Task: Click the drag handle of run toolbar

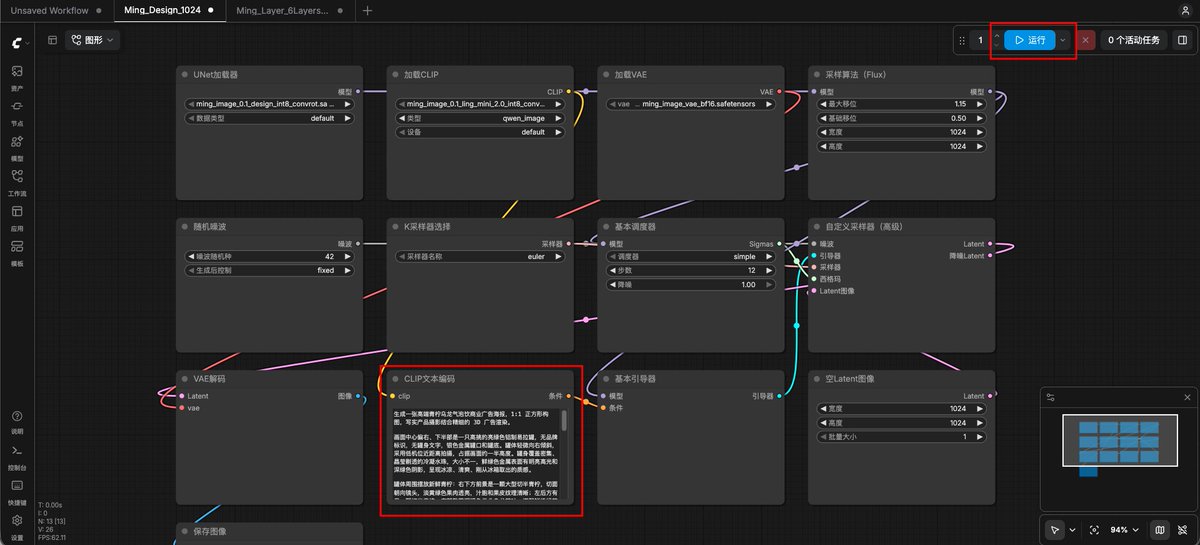Action: pyautogui.click(x=962, y=40)
